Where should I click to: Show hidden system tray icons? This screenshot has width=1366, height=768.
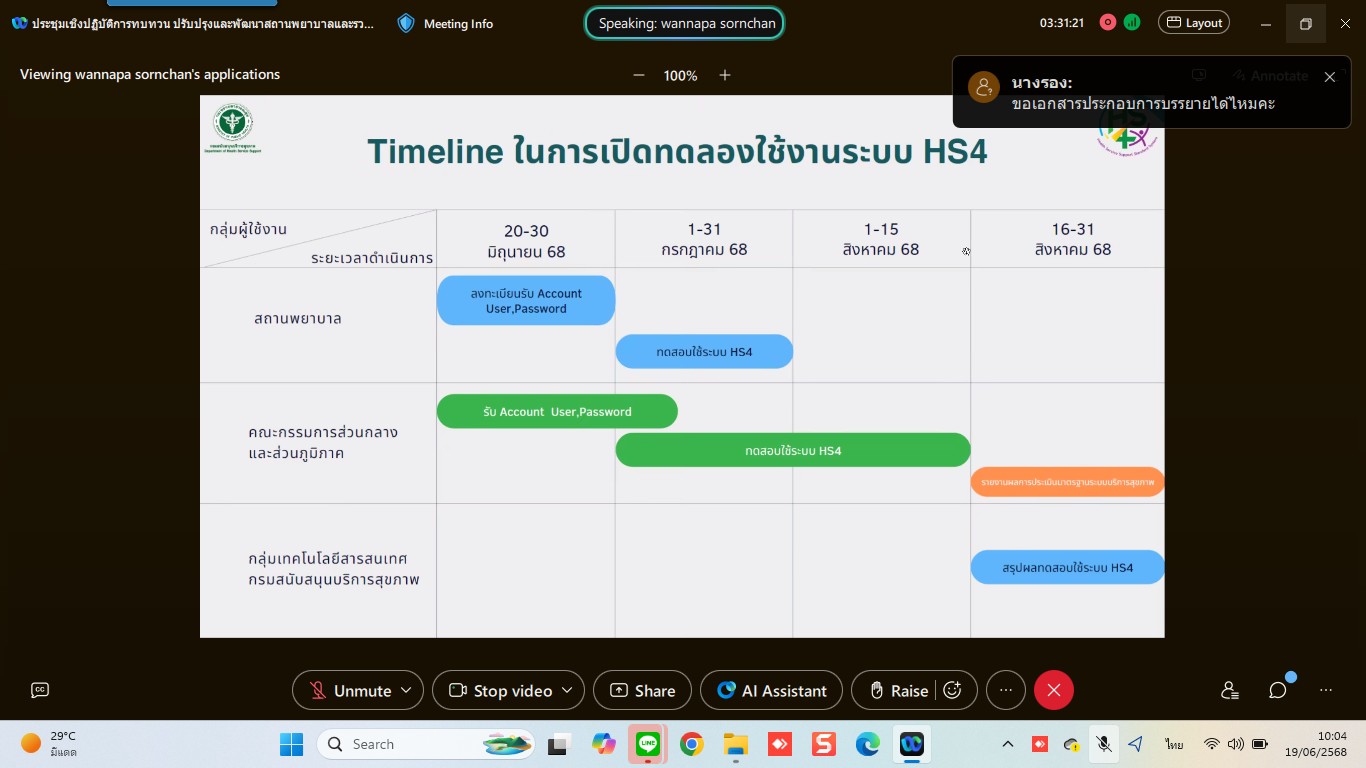click(x=1008, y=744)
